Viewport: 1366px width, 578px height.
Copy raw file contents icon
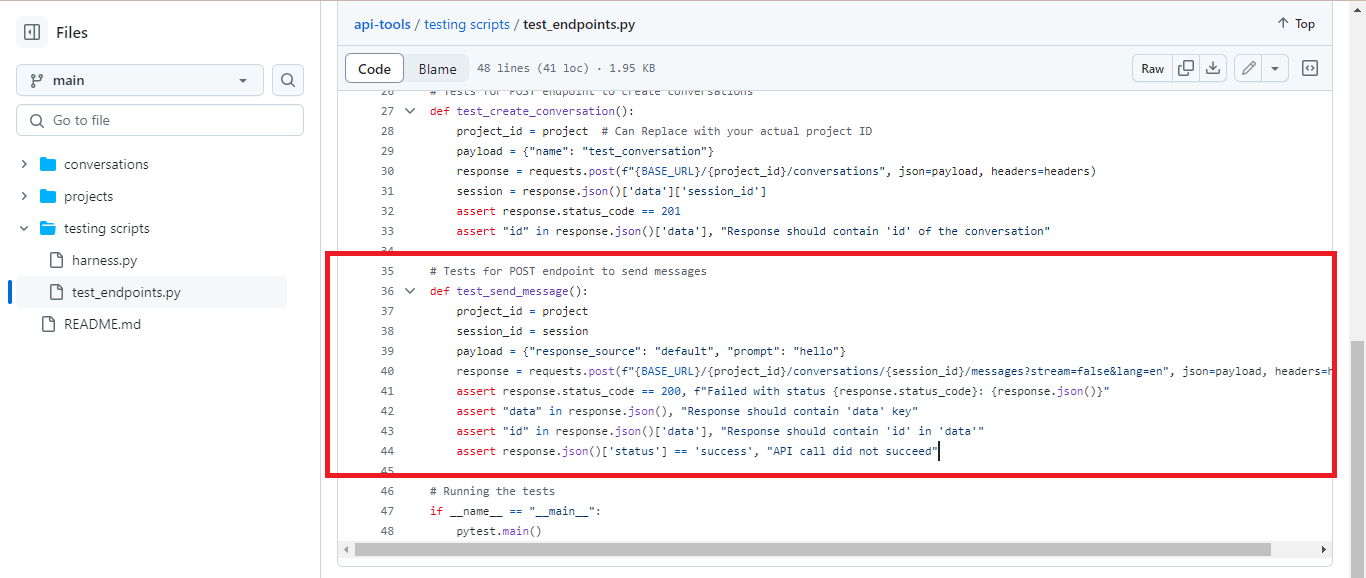point(1186,68)
